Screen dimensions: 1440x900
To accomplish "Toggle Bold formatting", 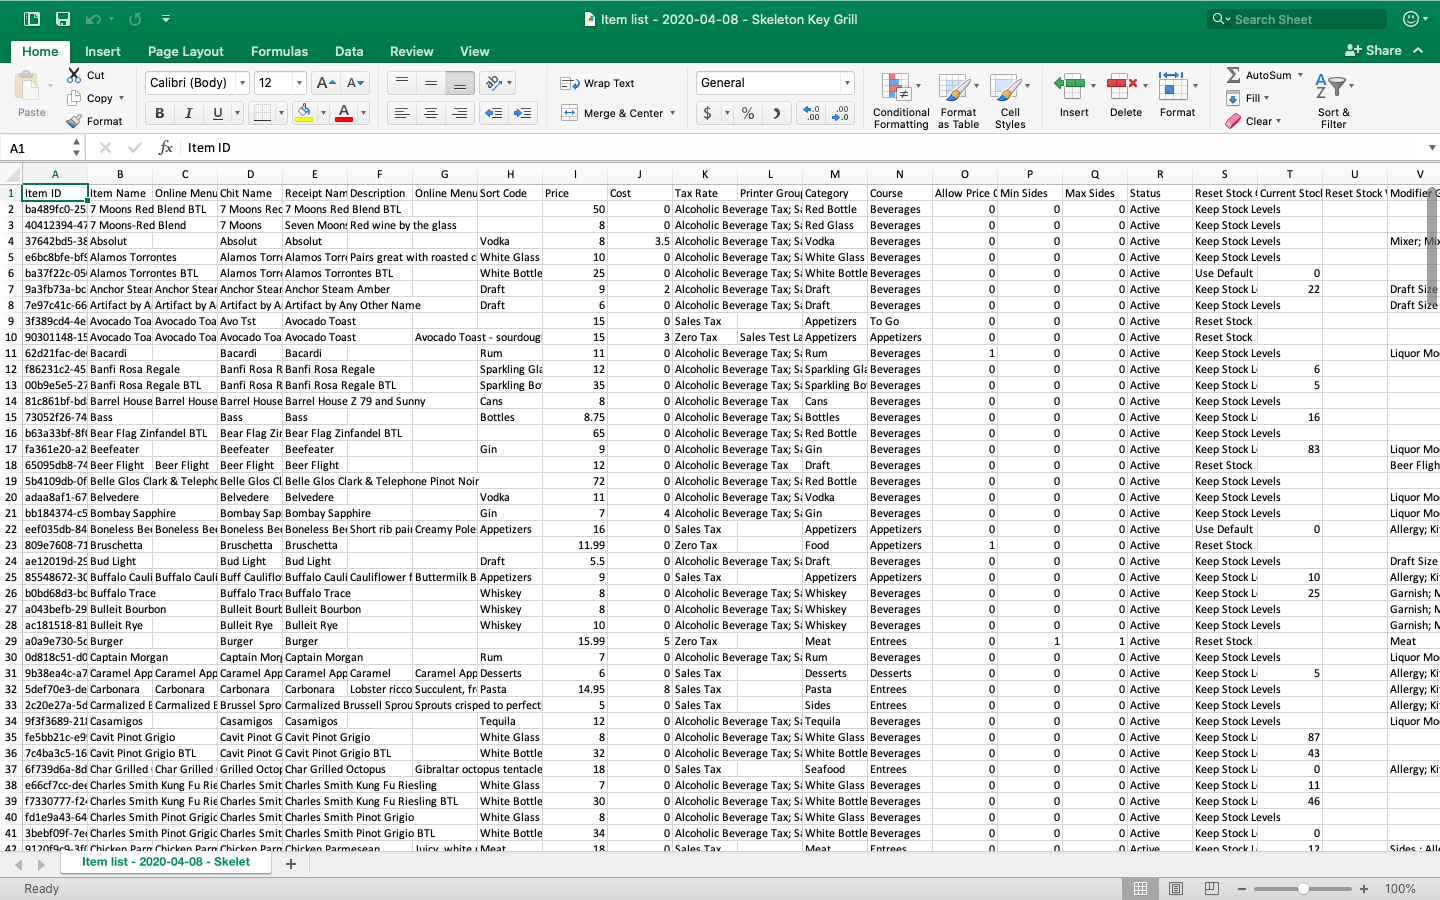I will [x=159, y=113].
